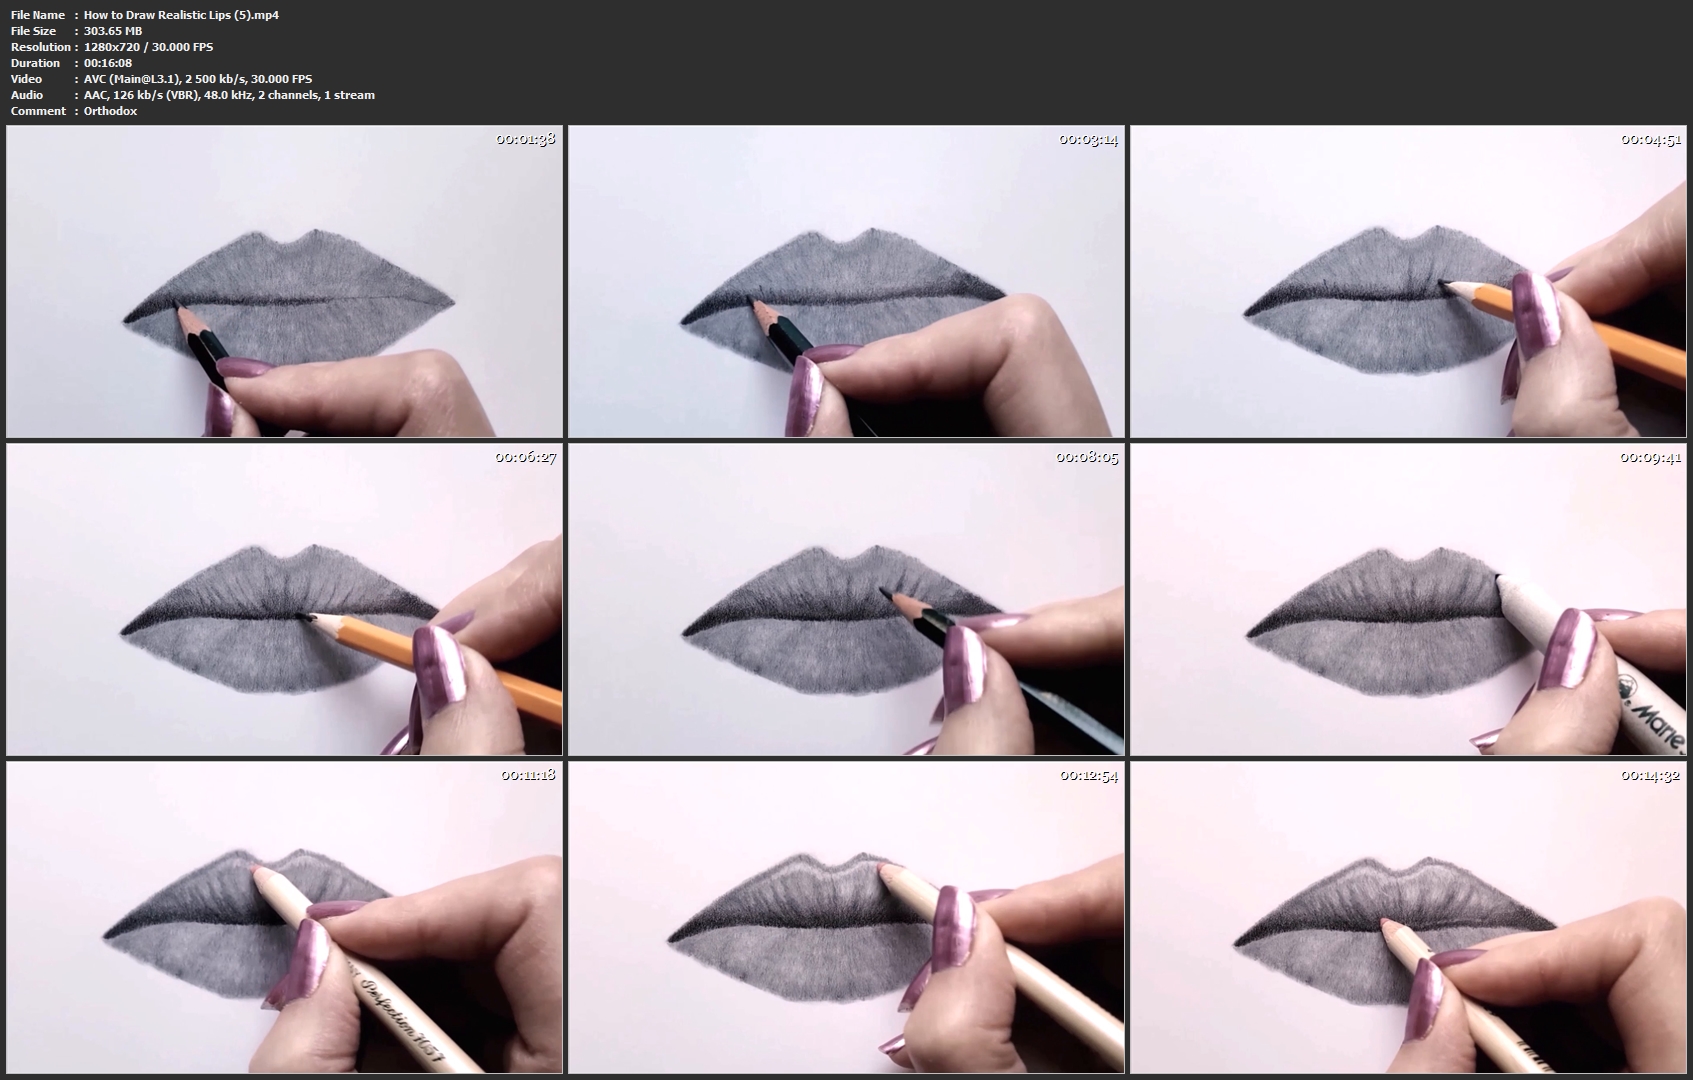The image size is (1693, 1080).
Task: Open the thumbnail at 00:08:05
Action: click(846, 599)
